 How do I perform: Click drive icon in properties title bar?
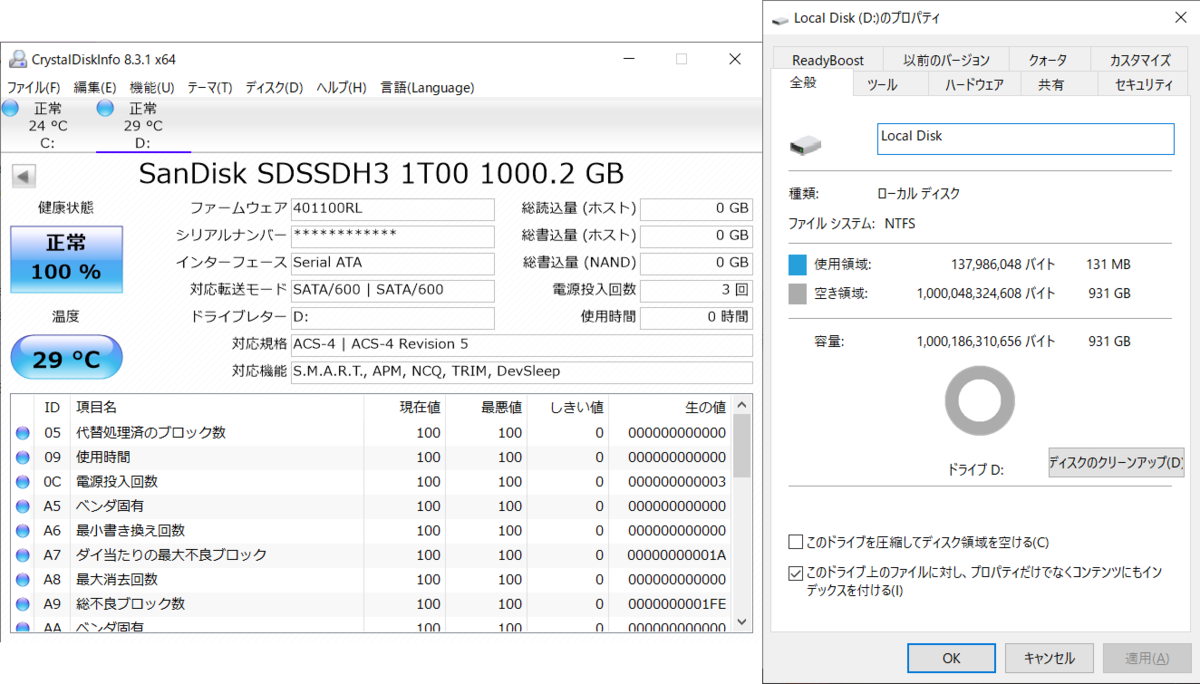[x=780, y=18]
